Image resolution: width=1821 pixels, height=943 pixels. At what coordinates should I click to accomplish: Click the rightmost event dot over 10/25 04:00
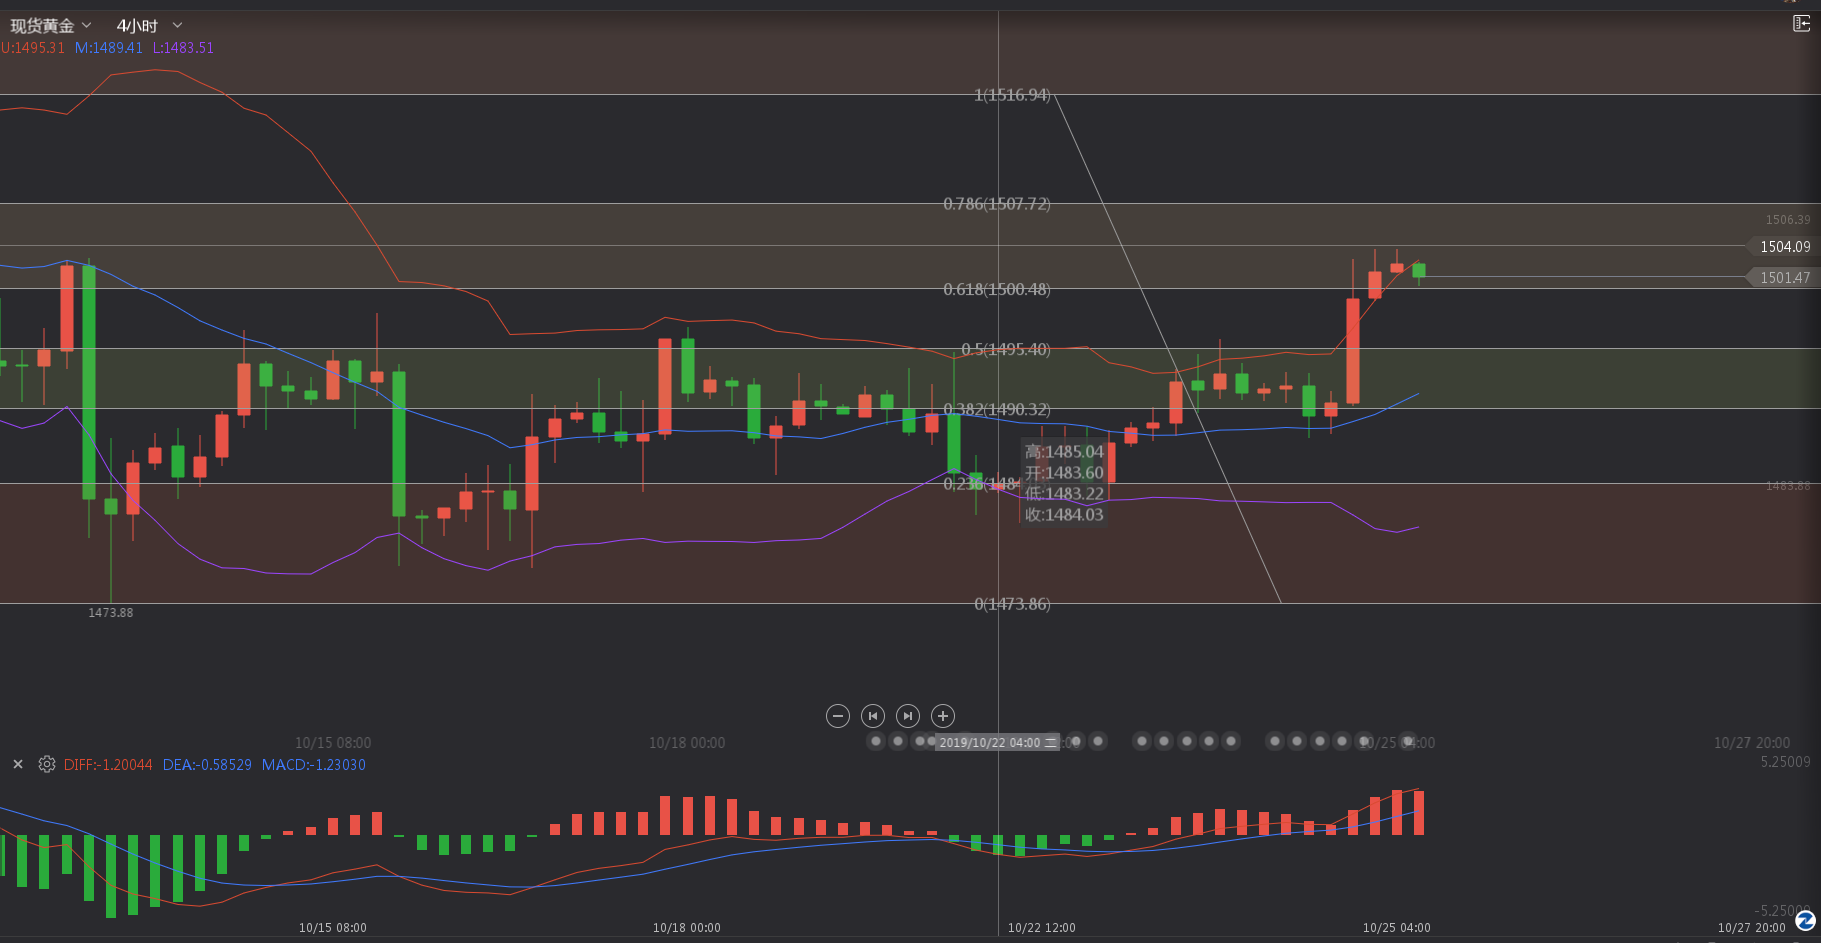[1409, 741]
